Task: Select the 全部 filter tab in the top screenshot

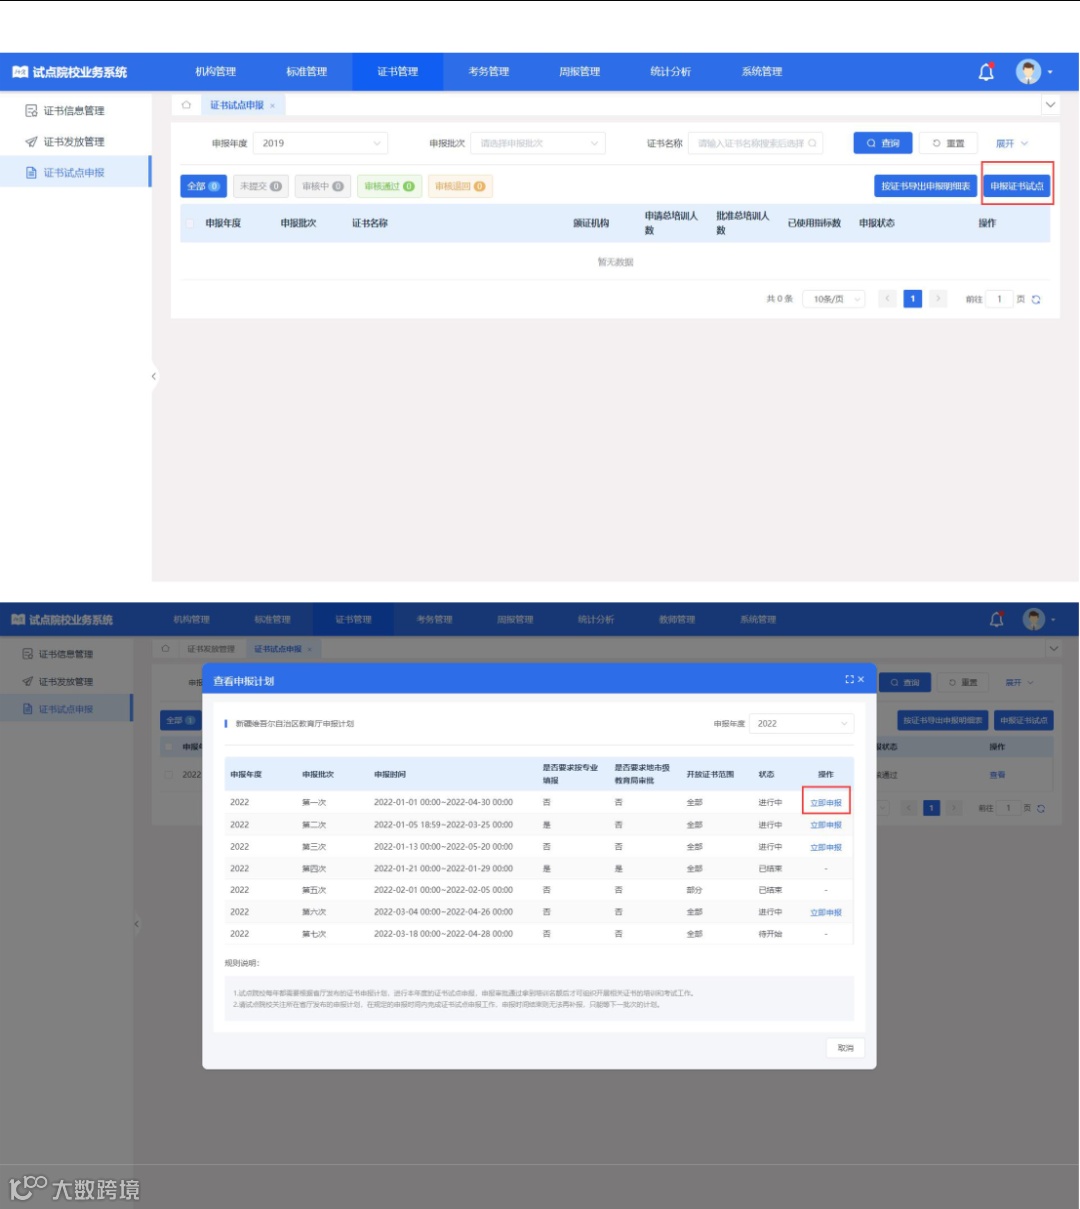Action: pyautogui.click(x=204, y=187)
